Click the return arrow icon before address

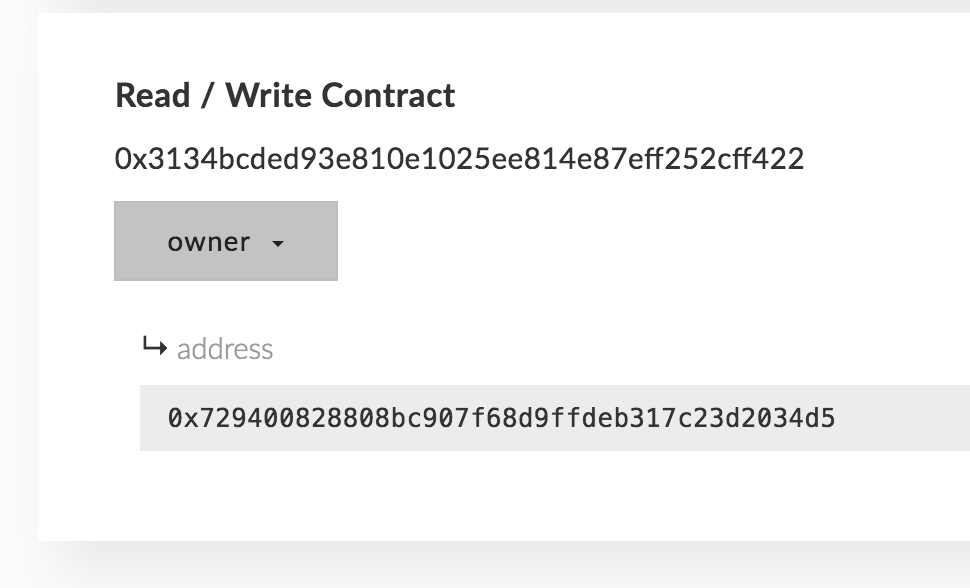(x=155, y=345)
